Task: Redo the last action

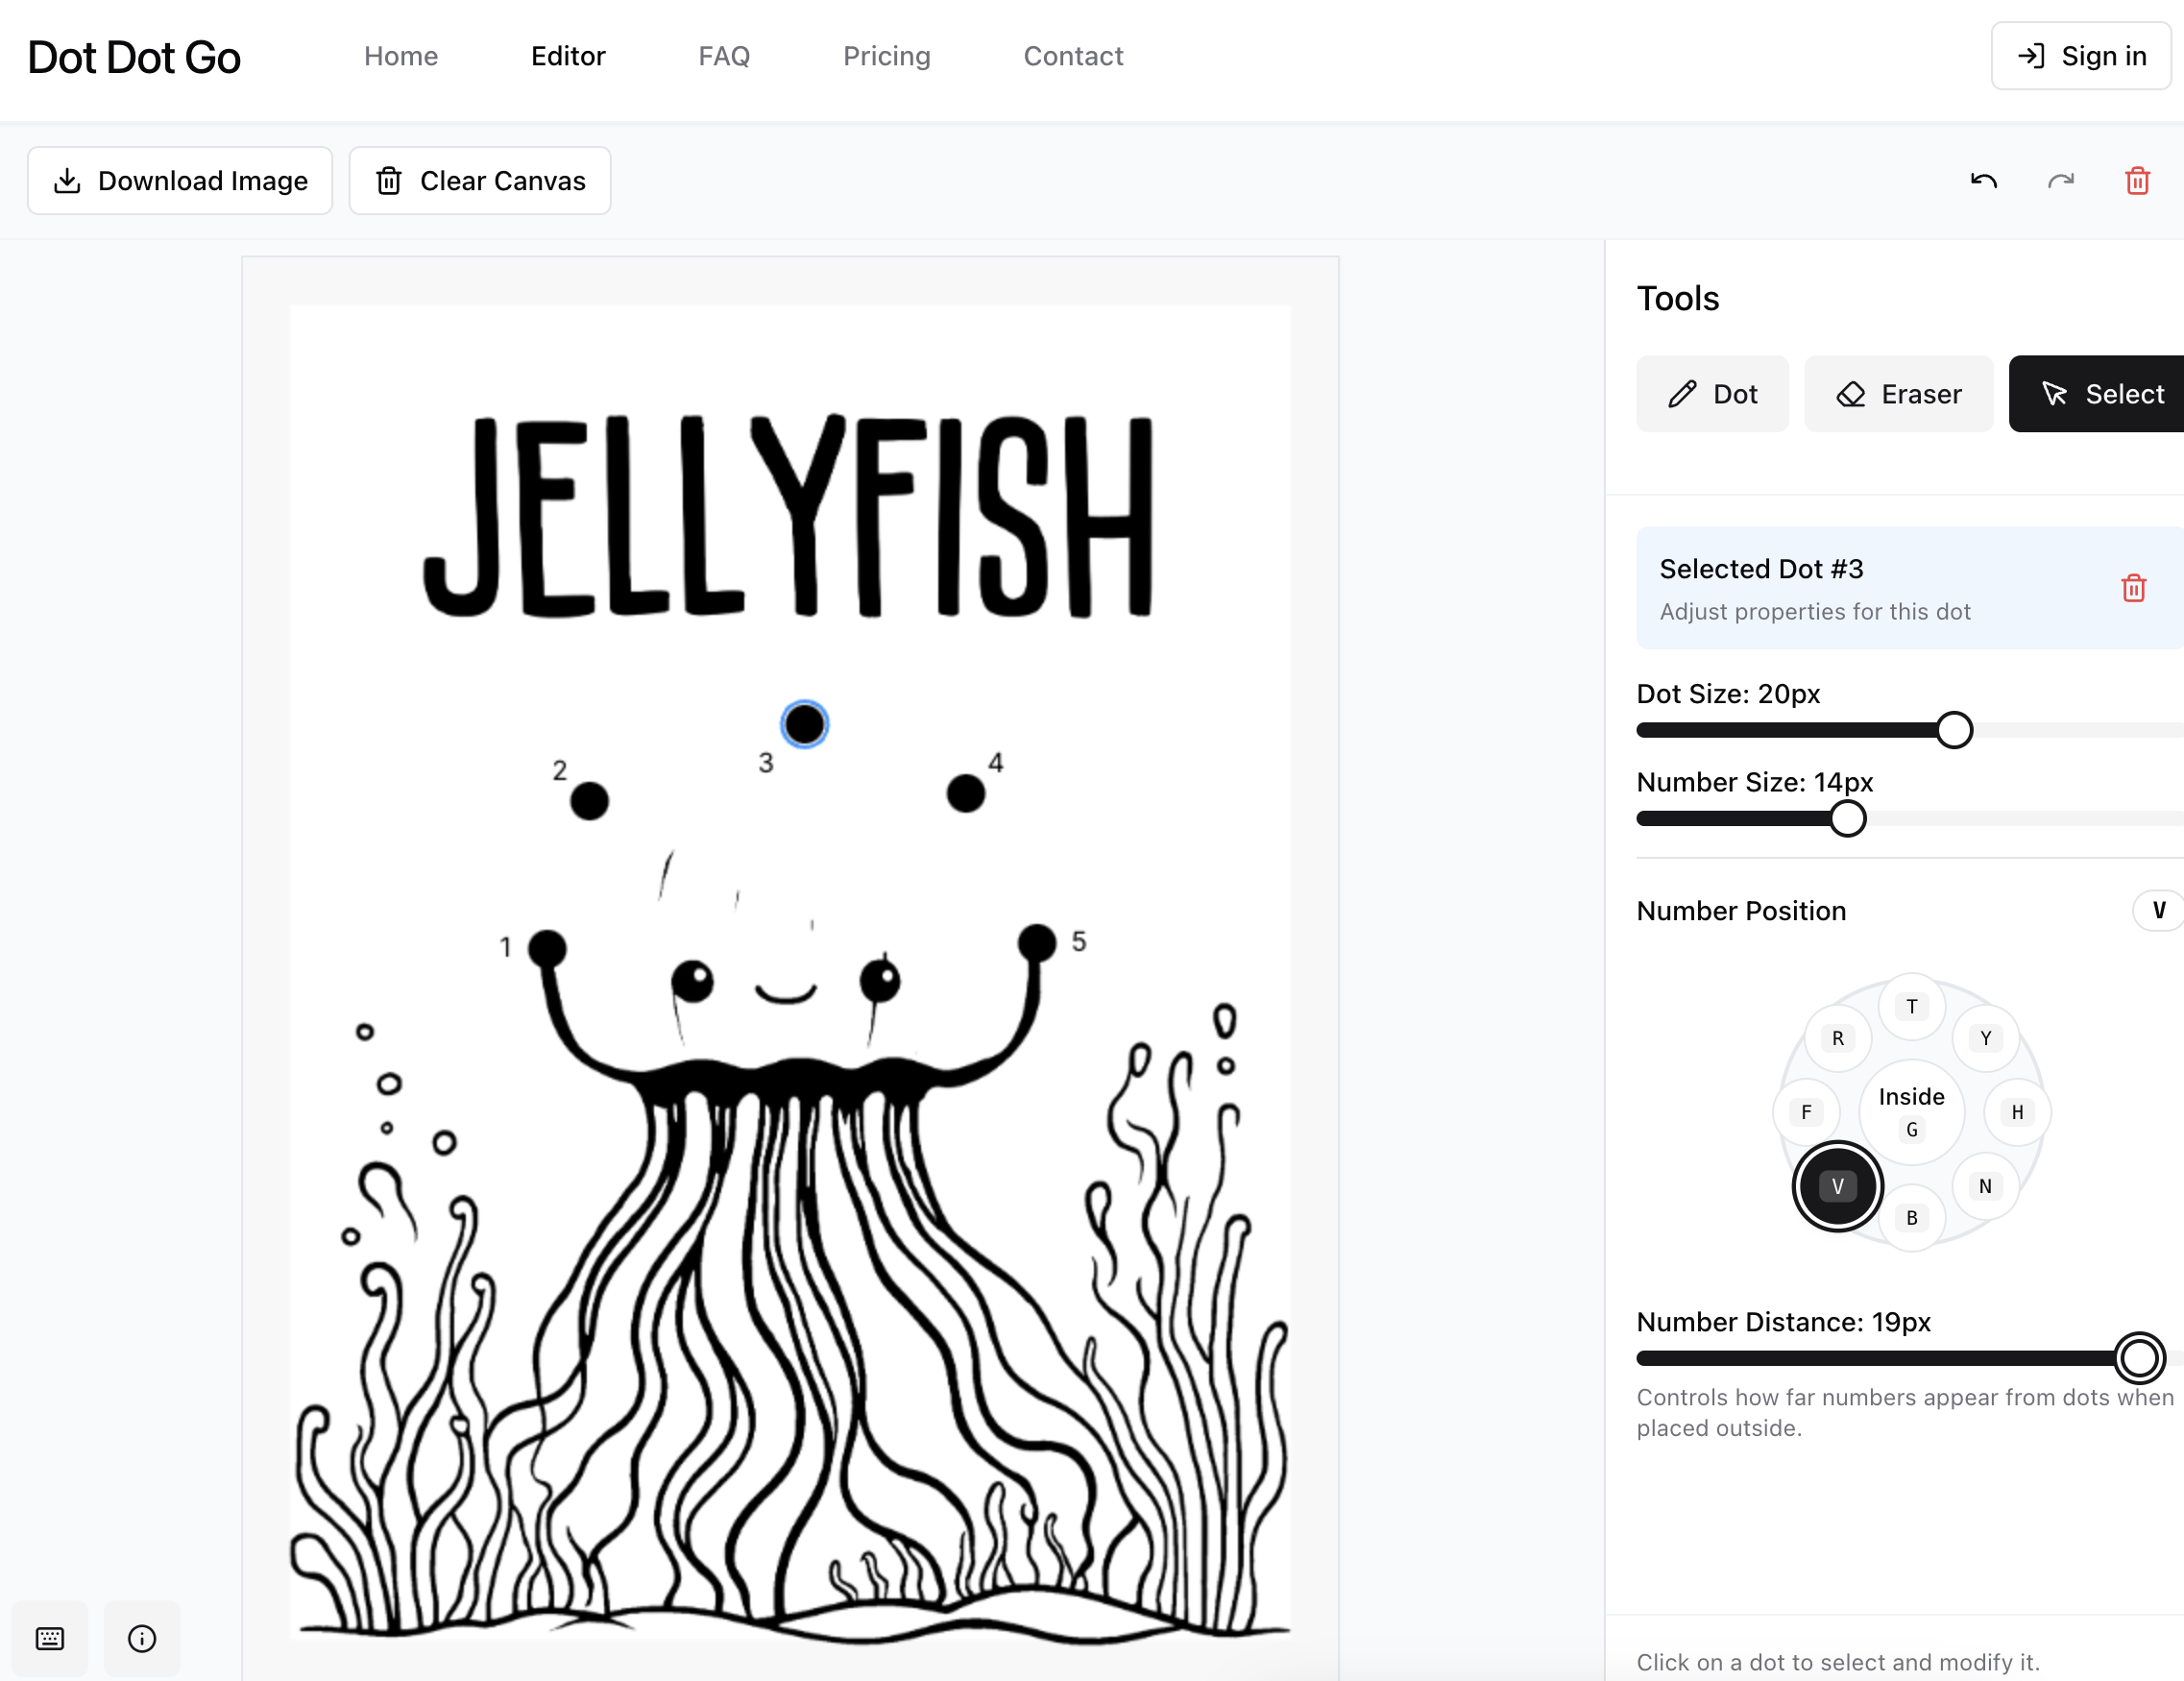Action: 2060,180
